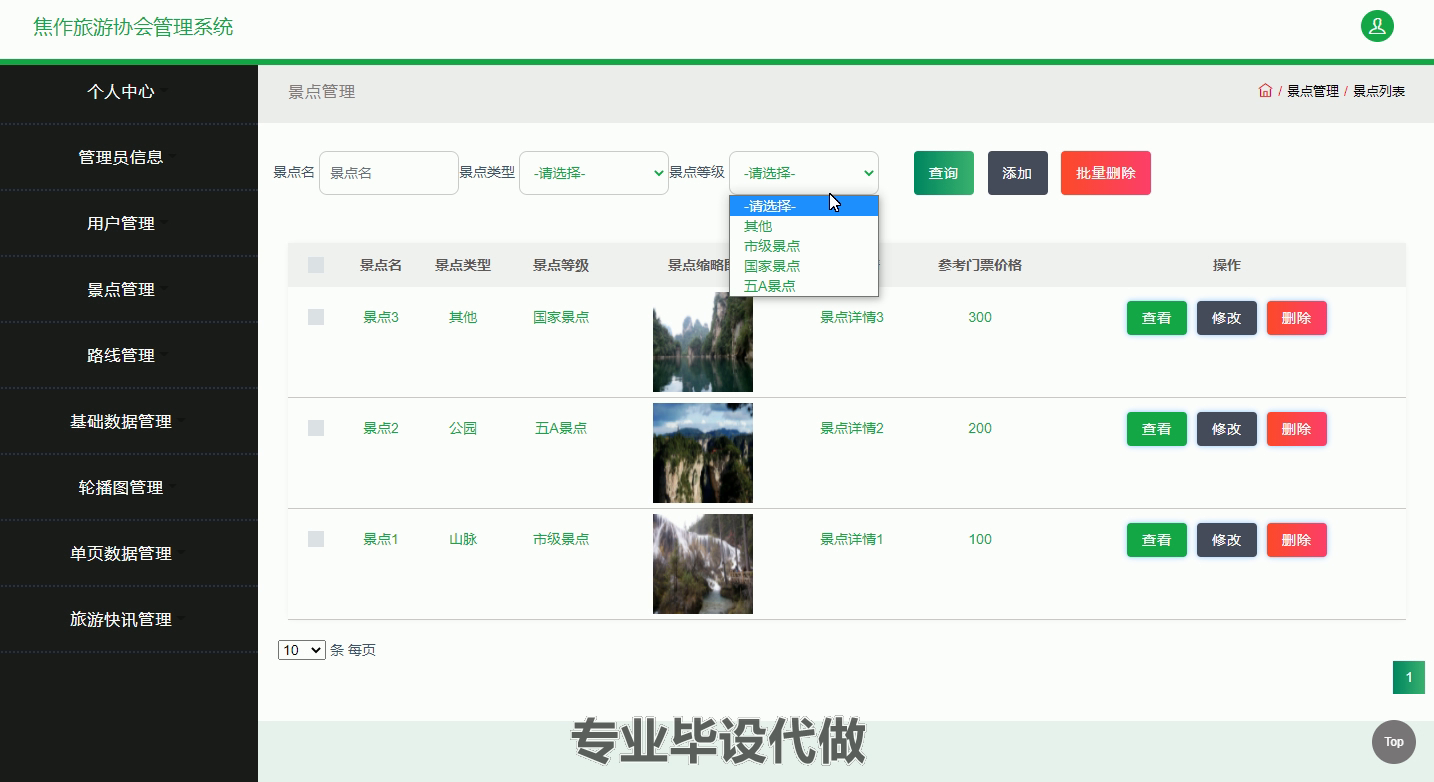Open the 景点类型 dropdown
Image resolution: width=1434 pixels, height=782 pixels.
(x=594, y=173)
